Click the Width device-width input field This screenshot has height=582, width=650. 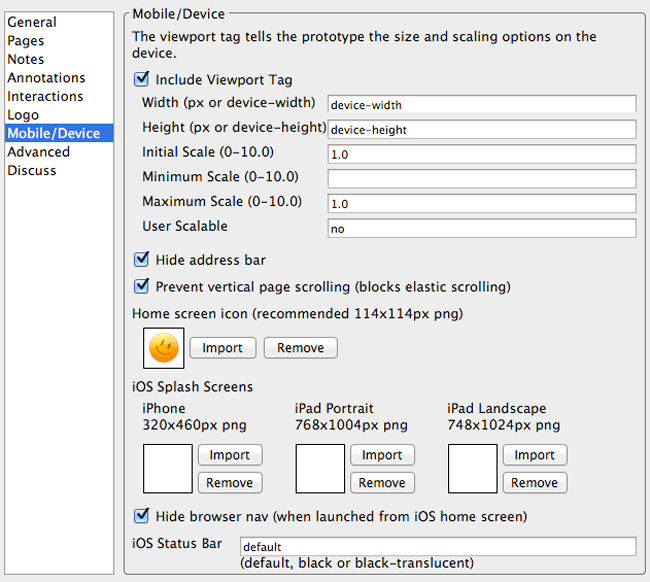point(482,104)
